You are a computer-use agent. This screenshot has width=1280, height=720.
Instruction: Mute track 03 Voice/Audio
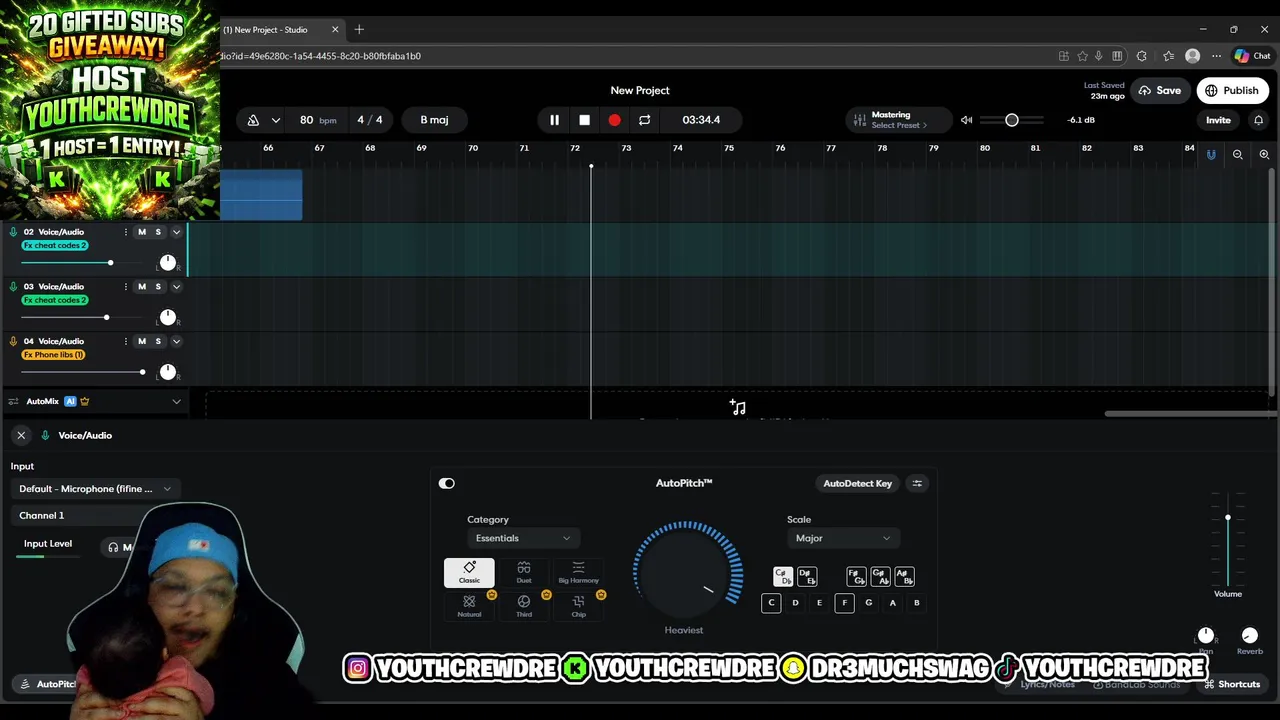click(141, 287)
